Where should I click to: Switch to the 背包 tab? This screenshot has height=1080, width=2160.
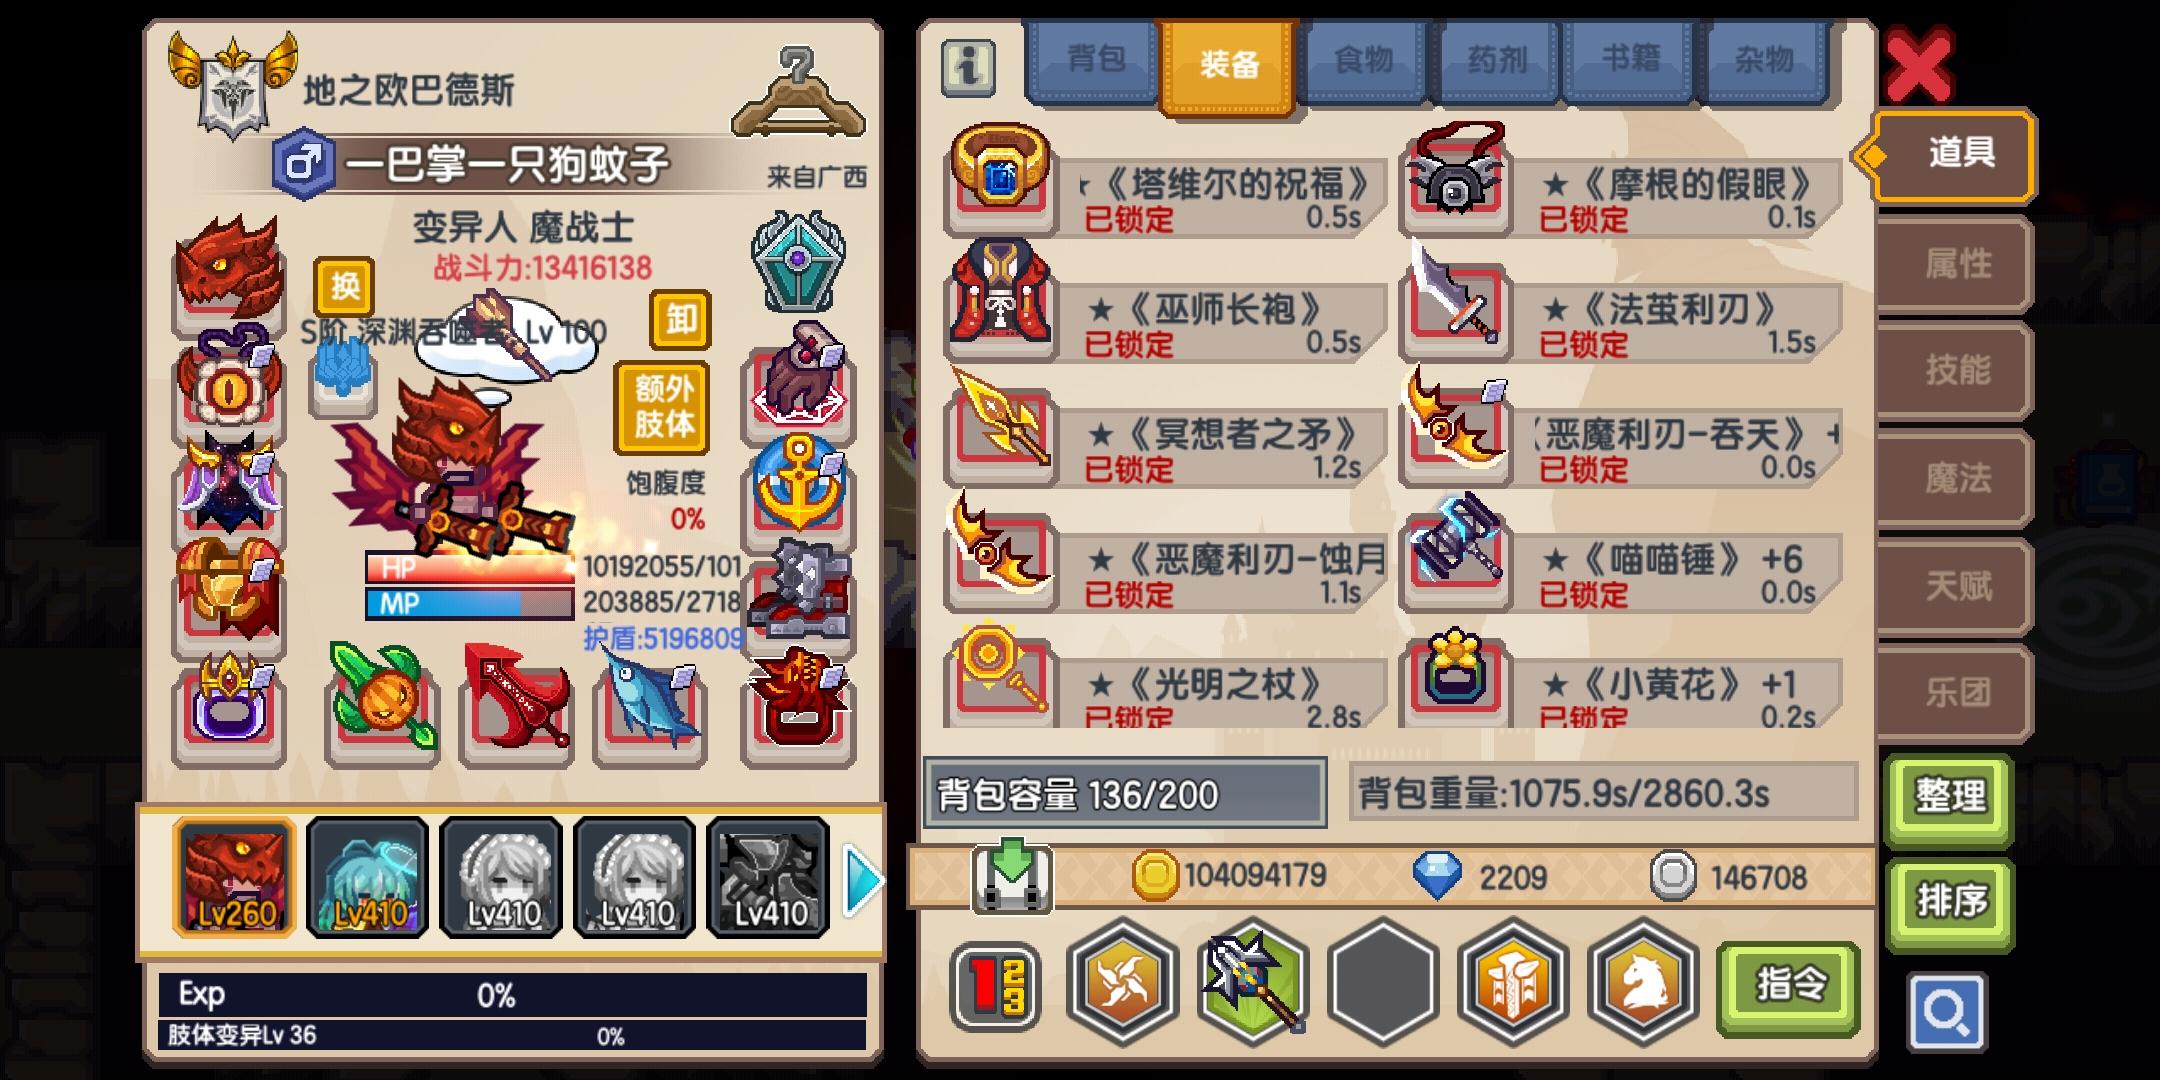pyautogui.click(x=1095, y=60)
